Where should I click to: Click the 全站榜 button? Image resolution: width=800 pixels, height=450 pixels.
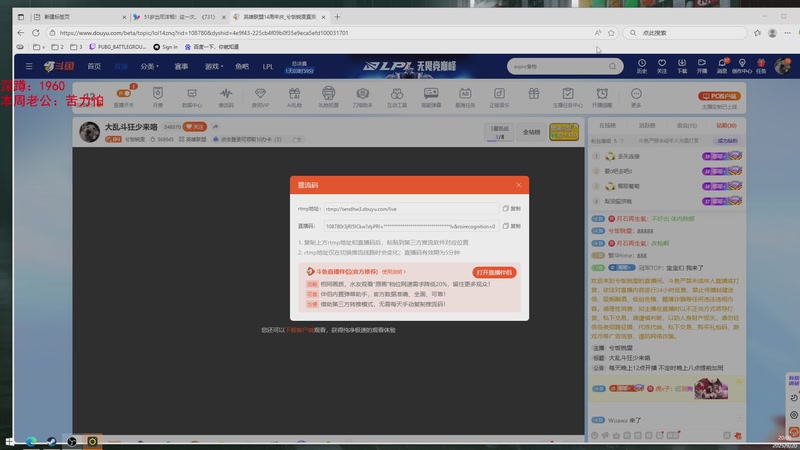(x=531, y=132)
